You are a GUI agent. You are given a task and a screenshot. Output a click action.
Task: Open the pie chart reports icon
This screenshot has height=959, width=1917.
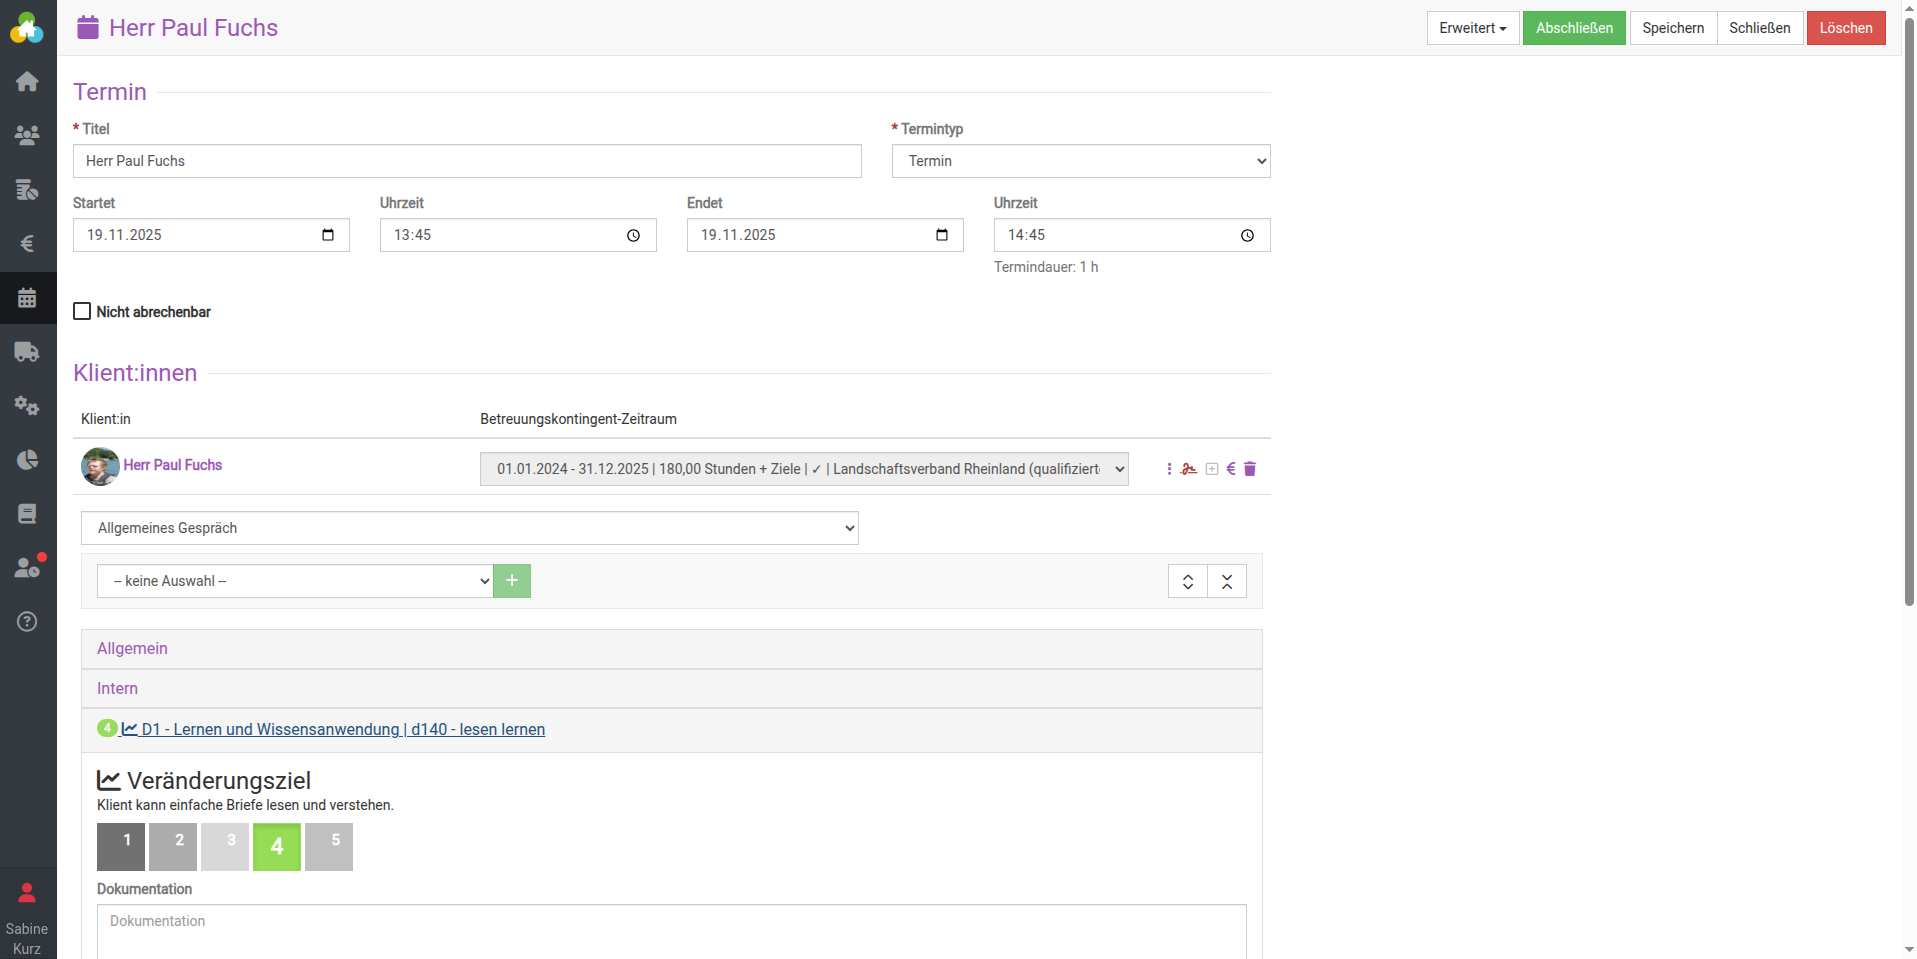tap(27, 460)
